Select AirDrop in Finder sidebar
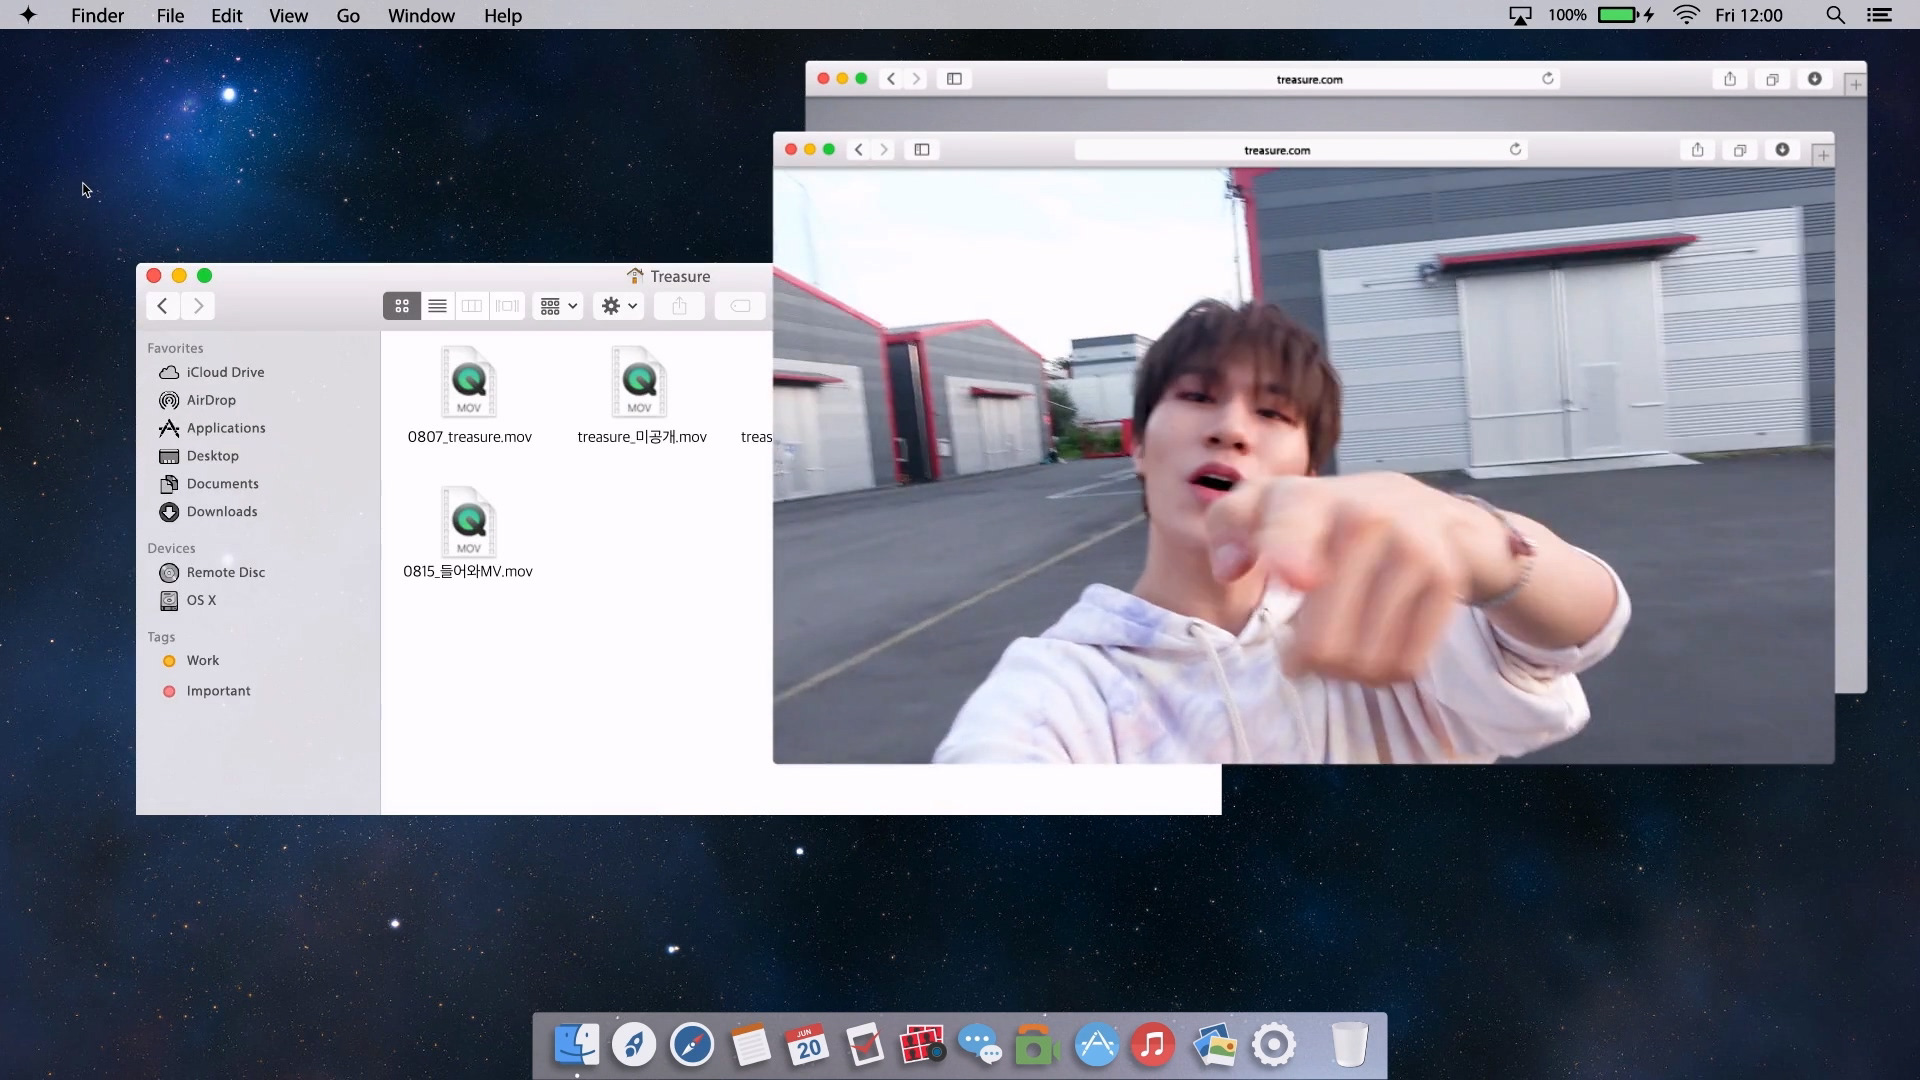1920x1080 pixels. (211, 400)
